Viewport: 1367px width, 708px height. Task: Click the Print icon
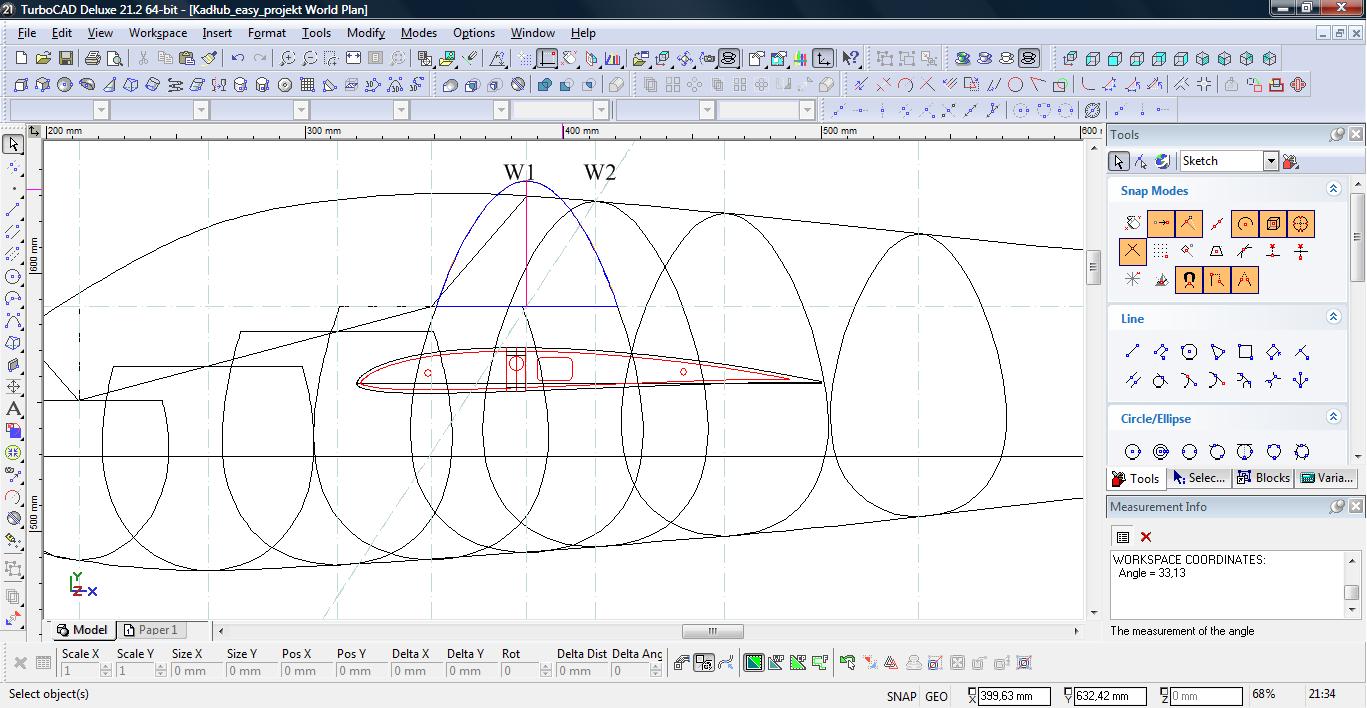pyautogui.click(x=93, y=59)
